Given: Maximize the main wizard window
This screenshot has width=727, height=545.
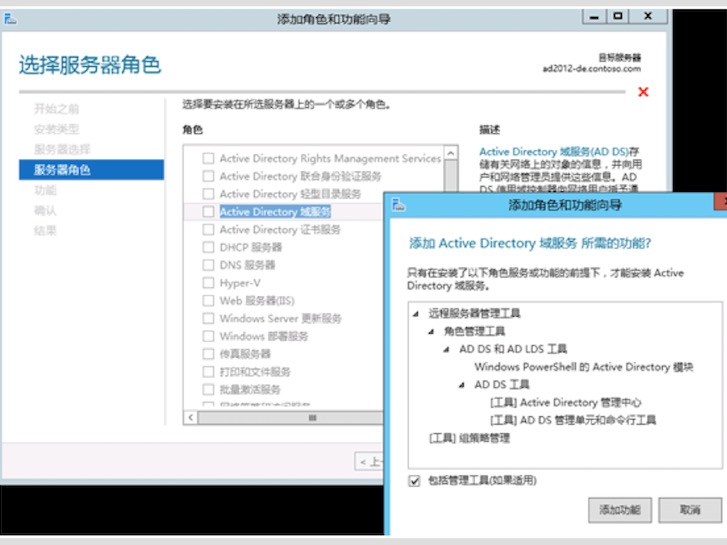Looking at the screenshot, I should (x=618, y=16).
